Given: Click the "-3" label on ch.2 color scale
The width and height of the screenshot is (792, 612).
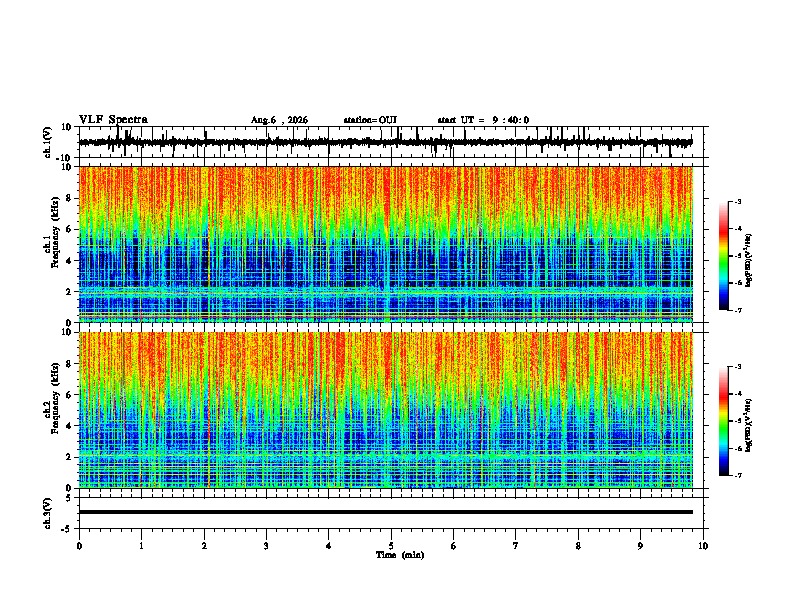Looking at the screenshot, I should point(738,367).
